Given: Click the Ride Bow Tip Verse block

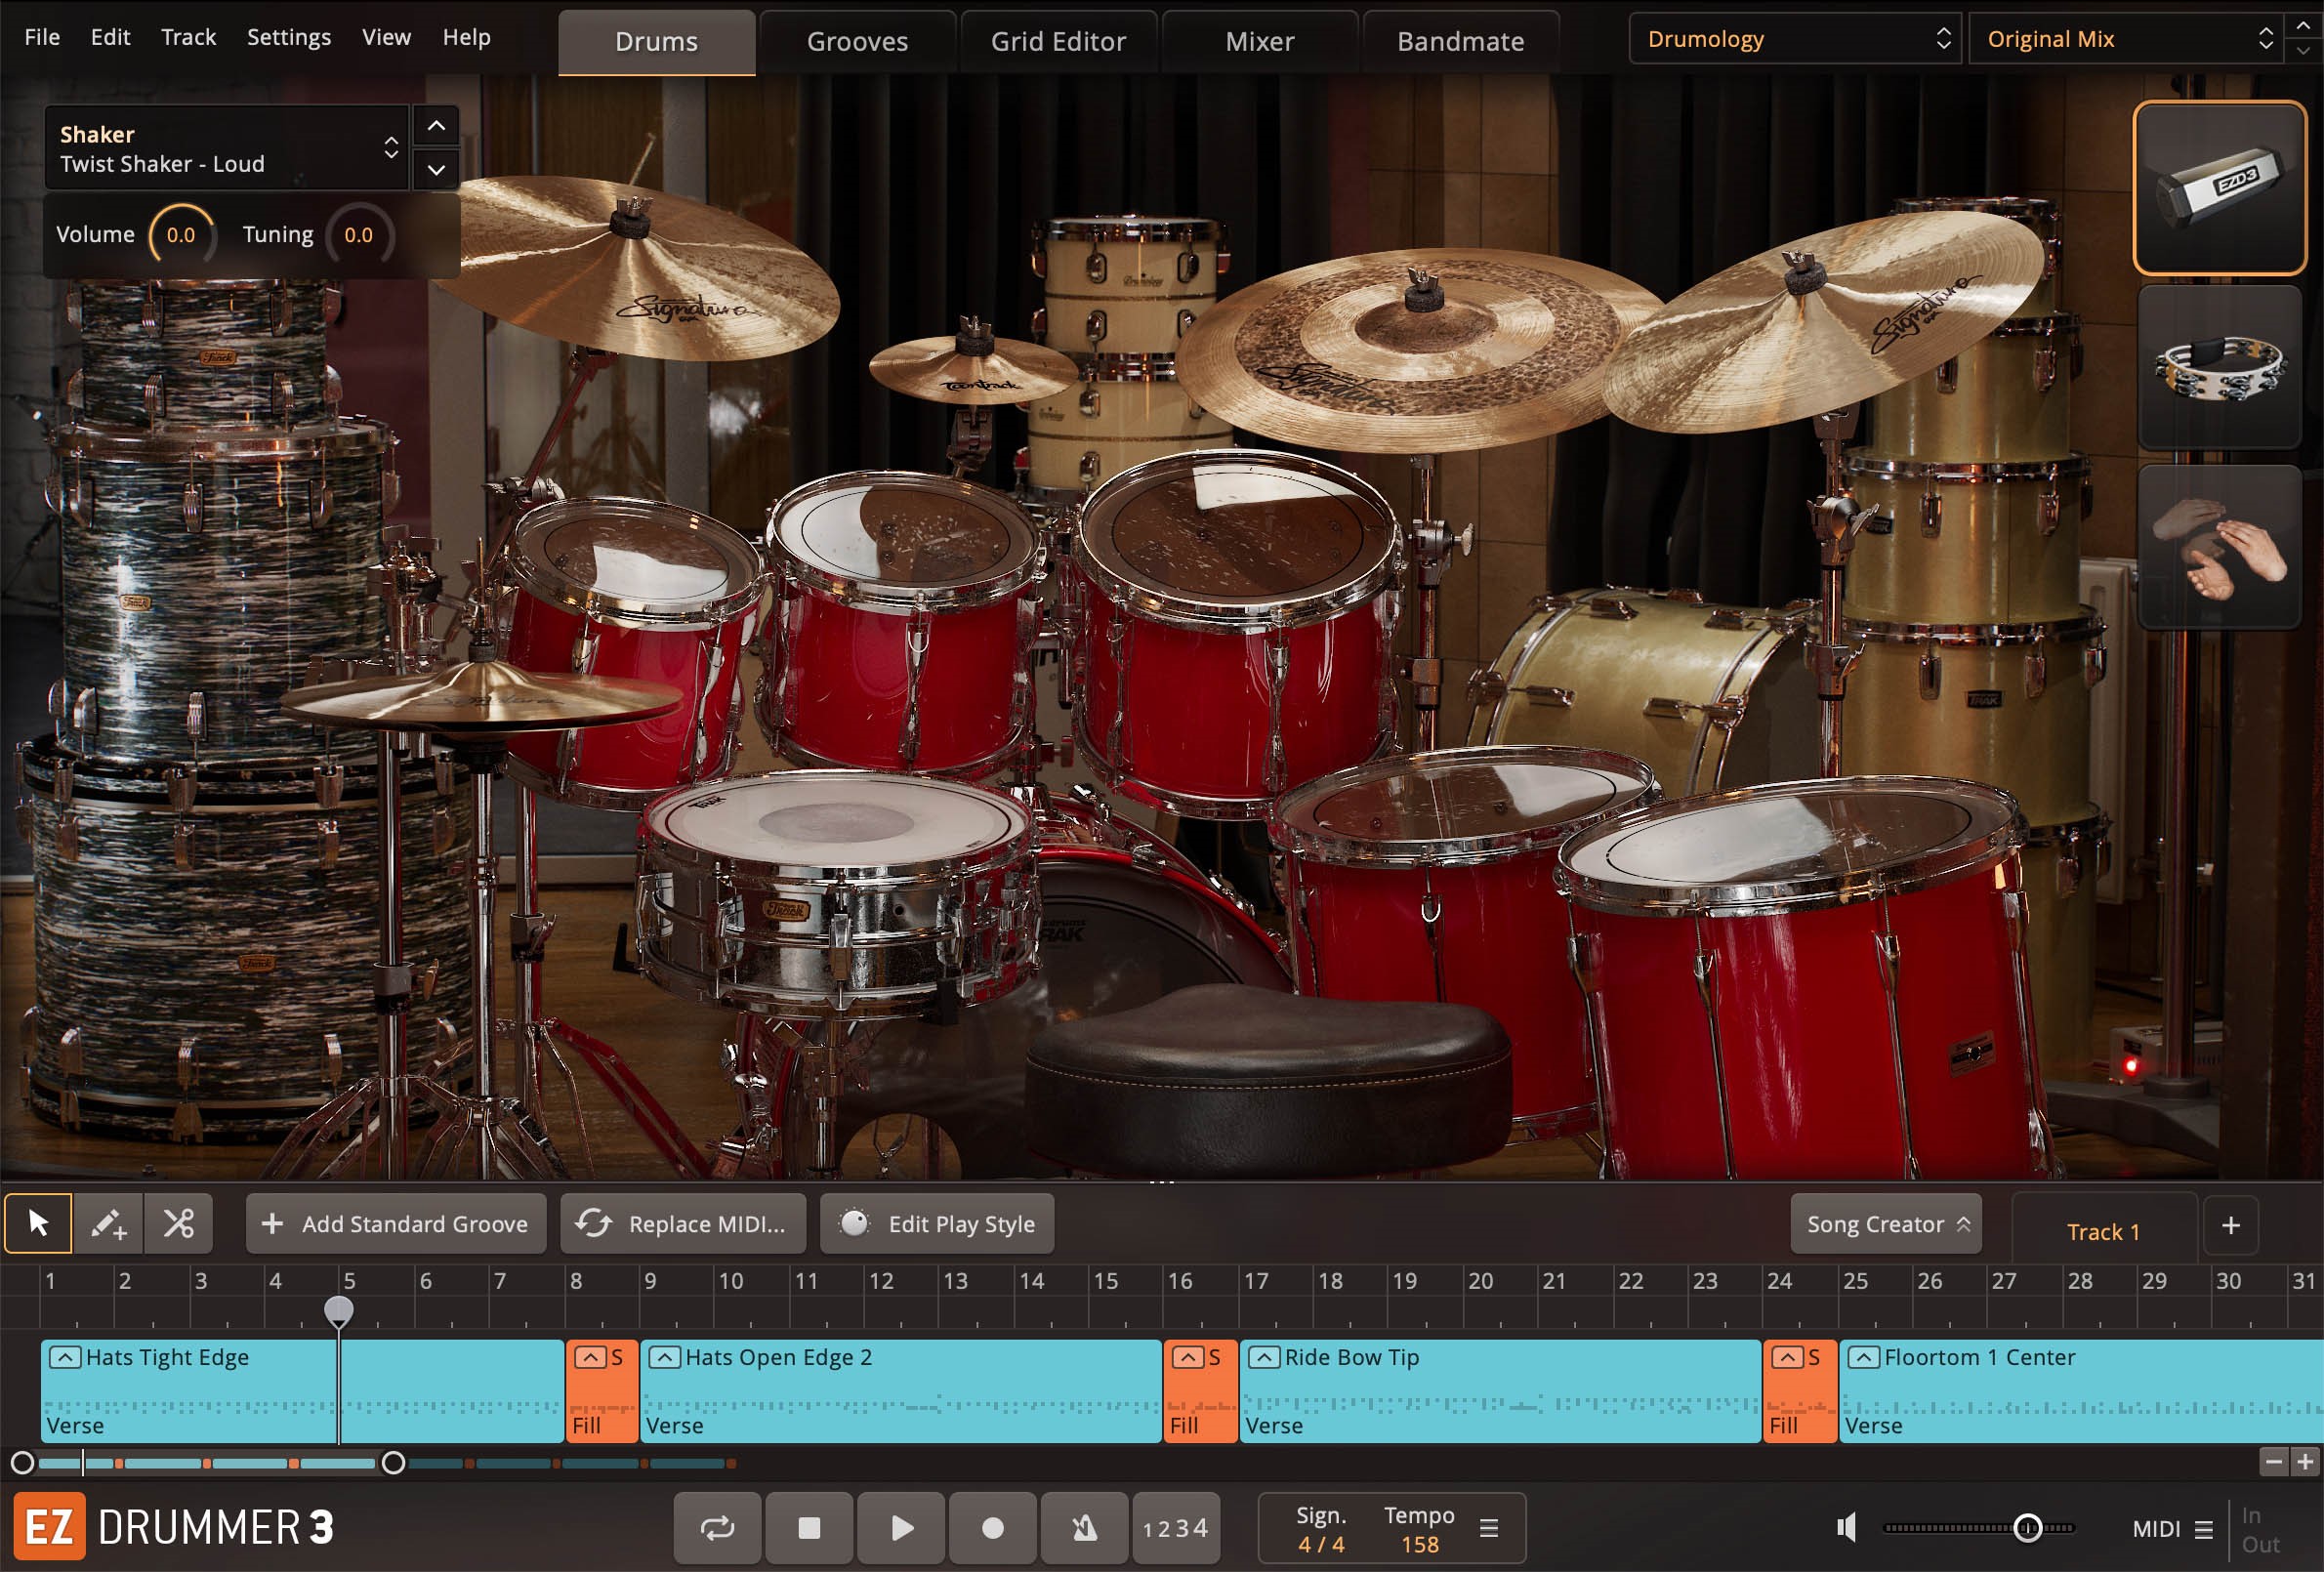Looking at the screenshot, I should point(1500,1391).
